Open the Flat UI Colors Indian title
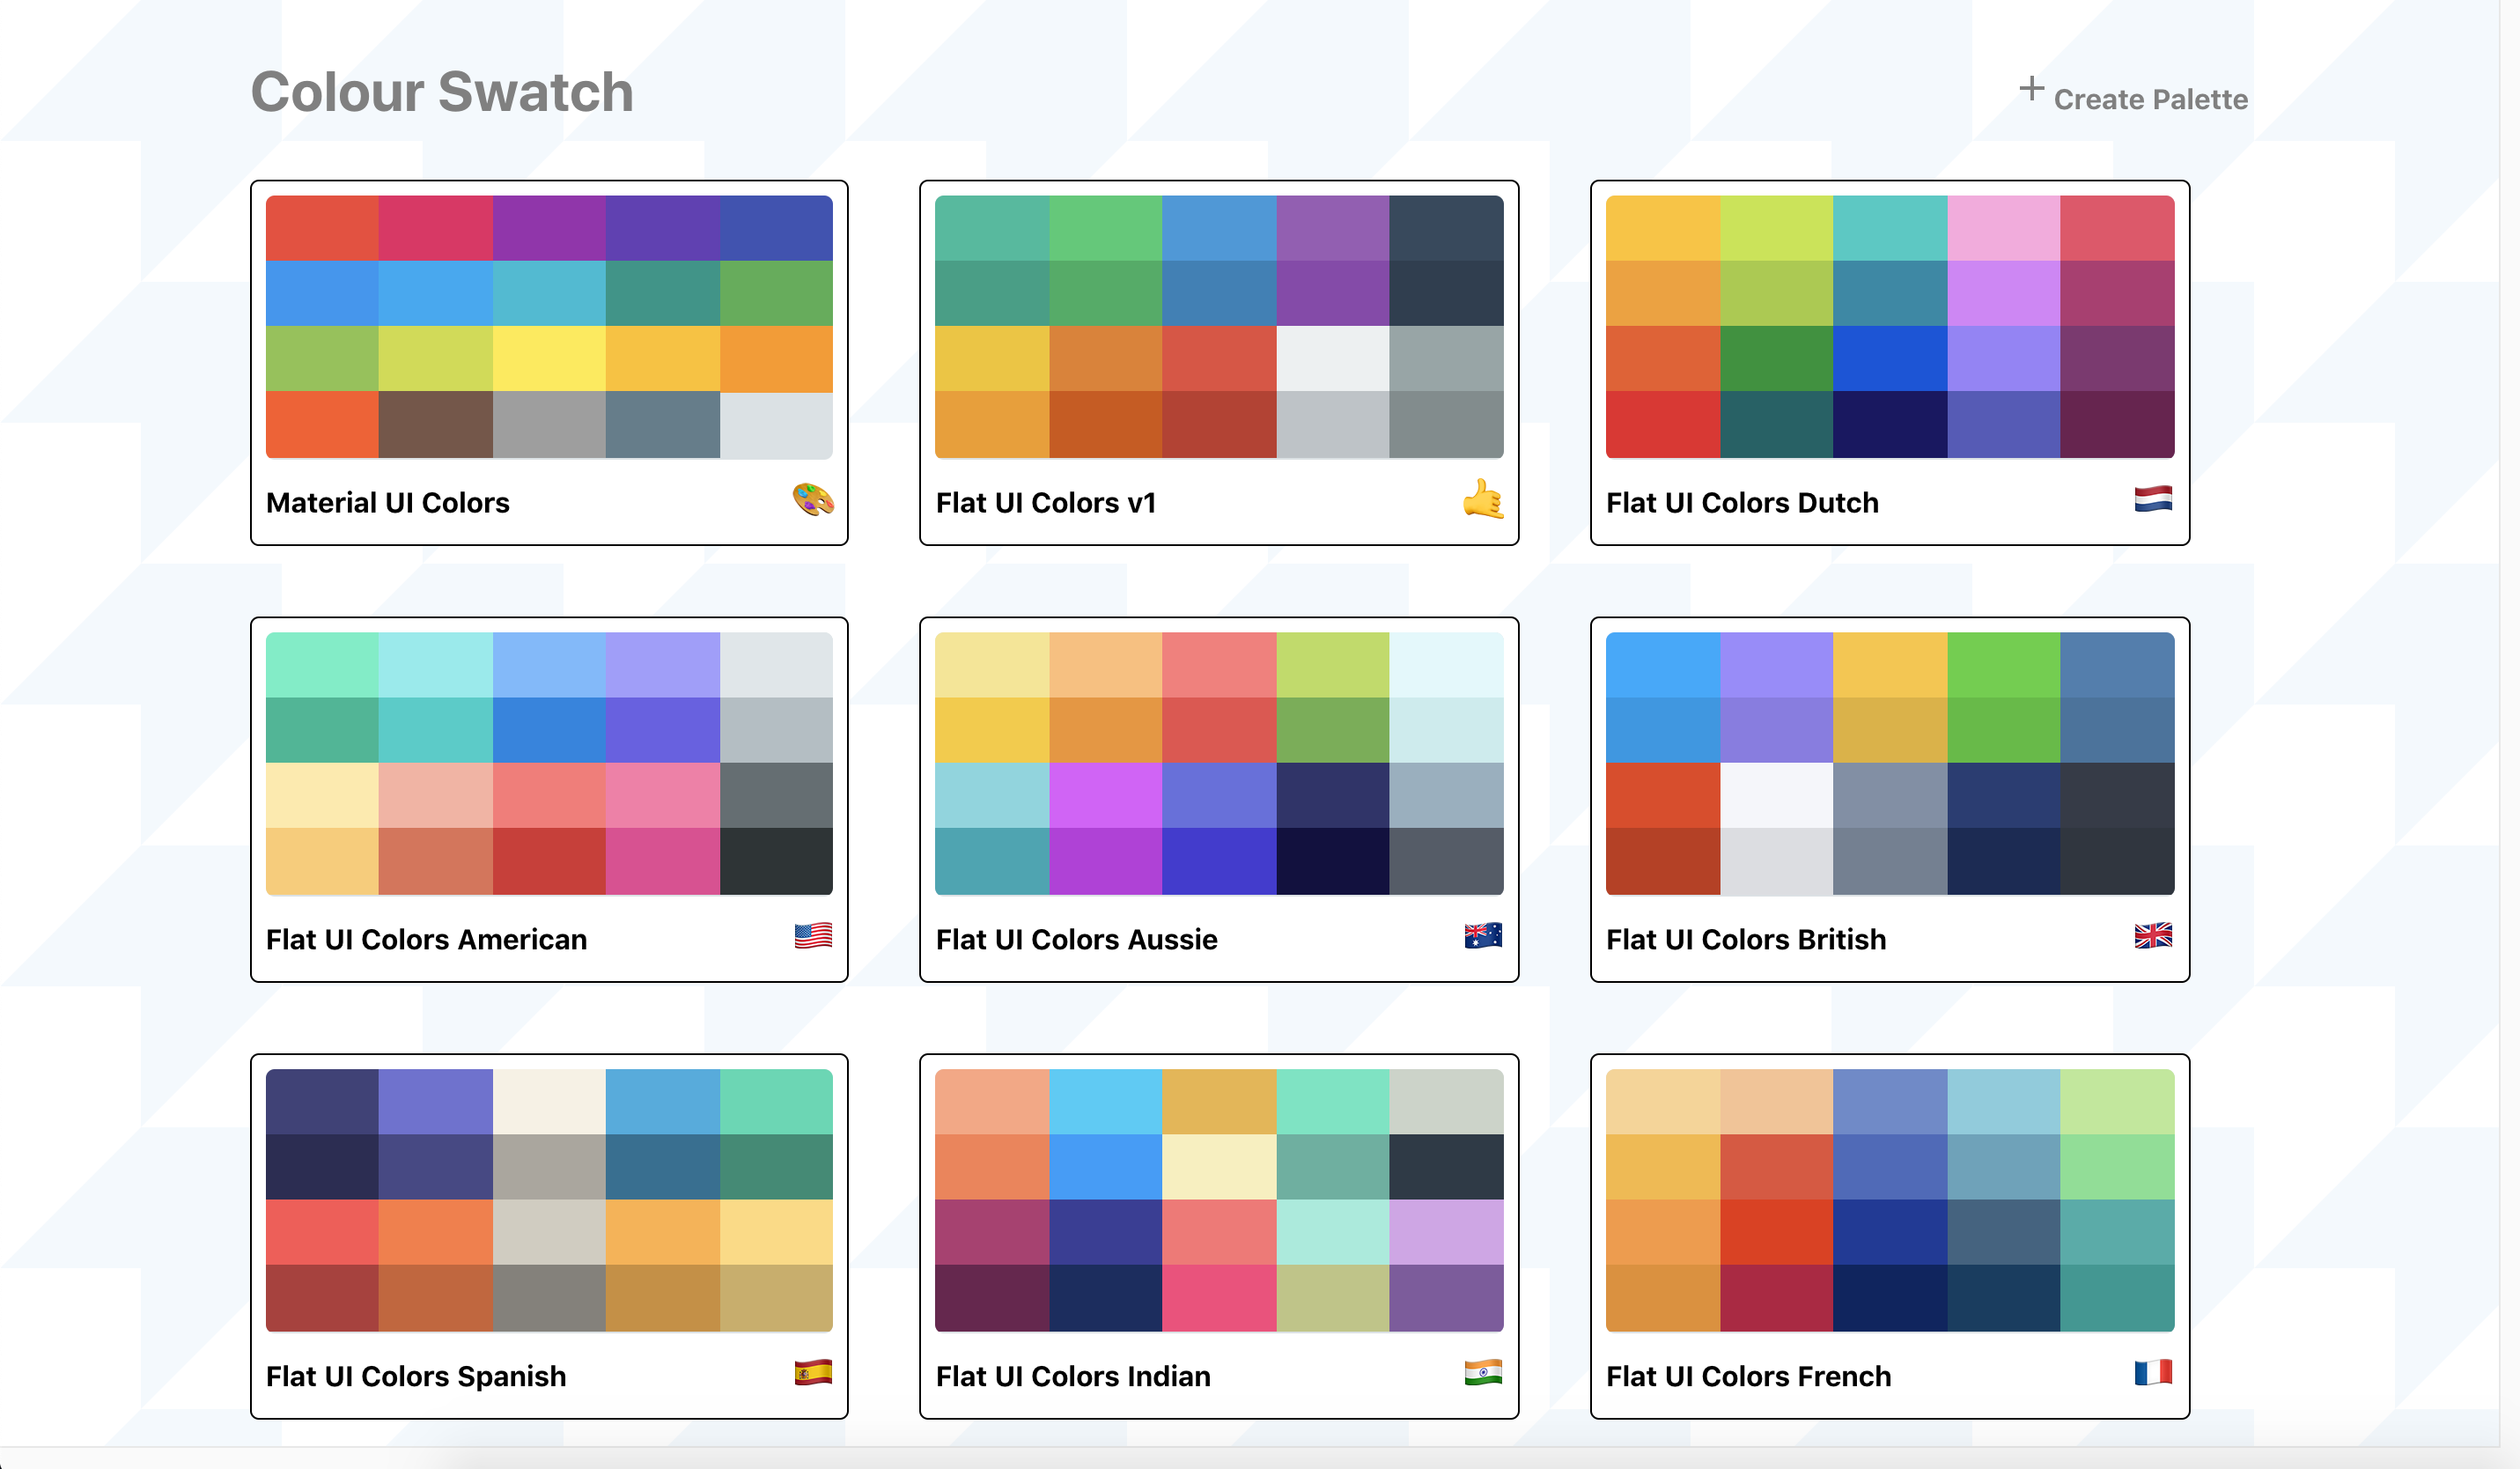The height and width of the screenshot is (1469, 2520). tap(1073, 1376)
